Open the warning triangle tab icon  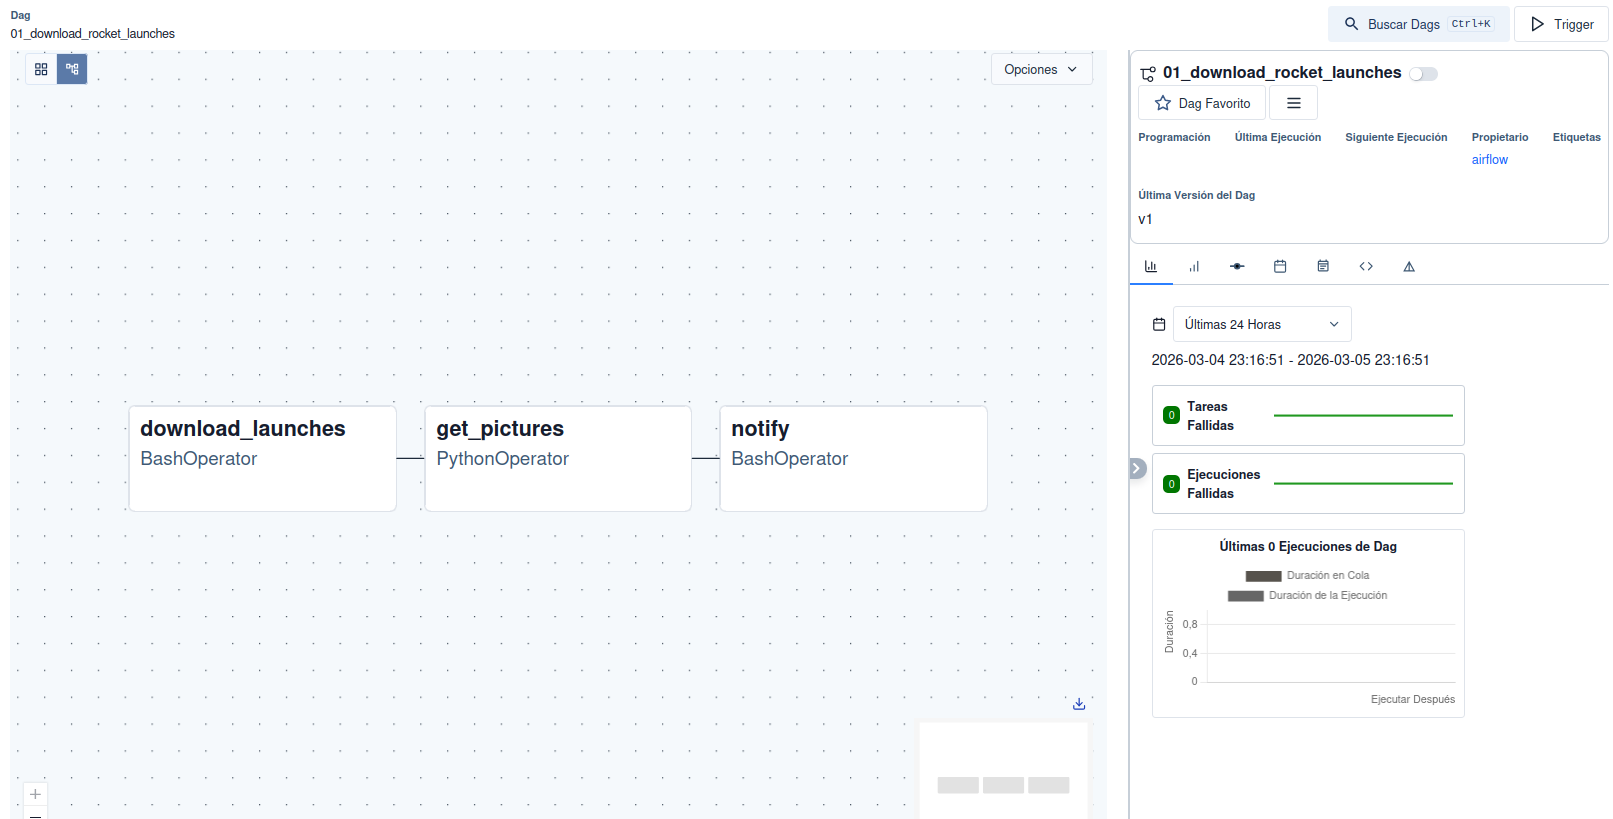click(x=1409, y=266)
